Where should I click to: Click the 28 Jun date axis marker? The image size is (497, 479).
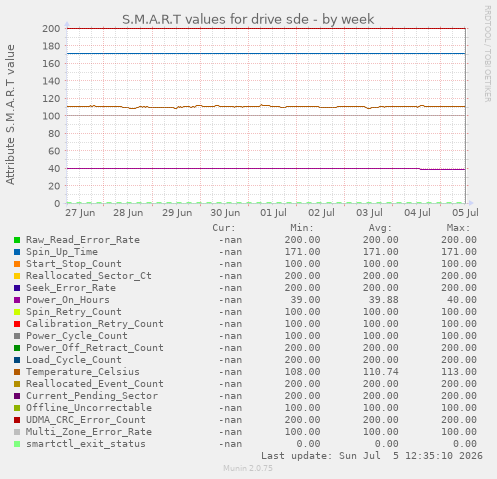128,213
